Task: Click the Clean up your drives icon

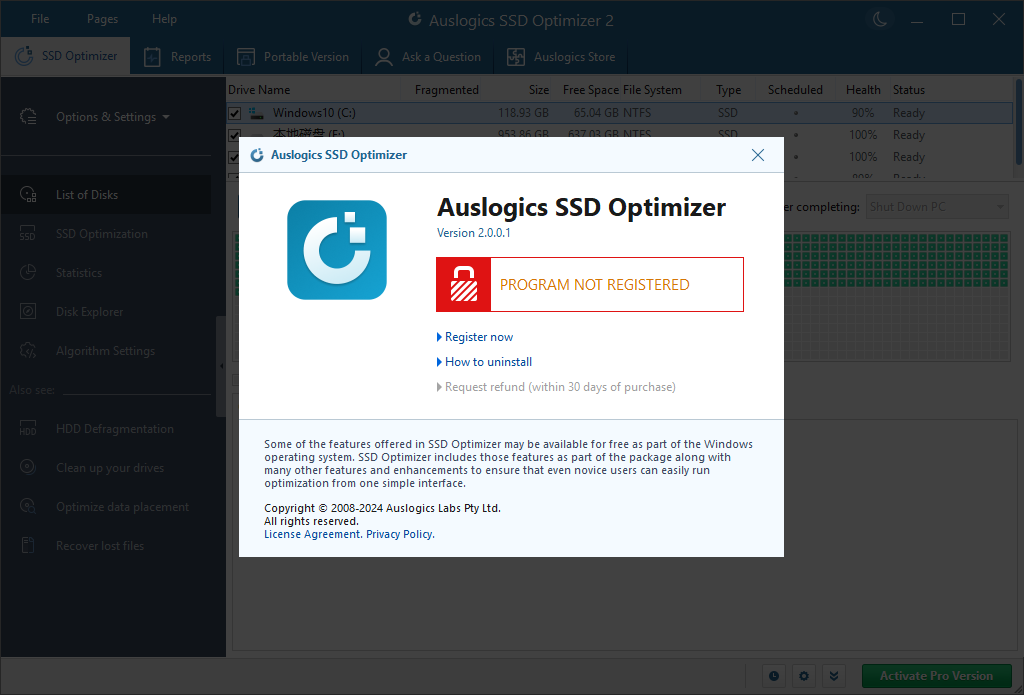Action: point(28,468)
